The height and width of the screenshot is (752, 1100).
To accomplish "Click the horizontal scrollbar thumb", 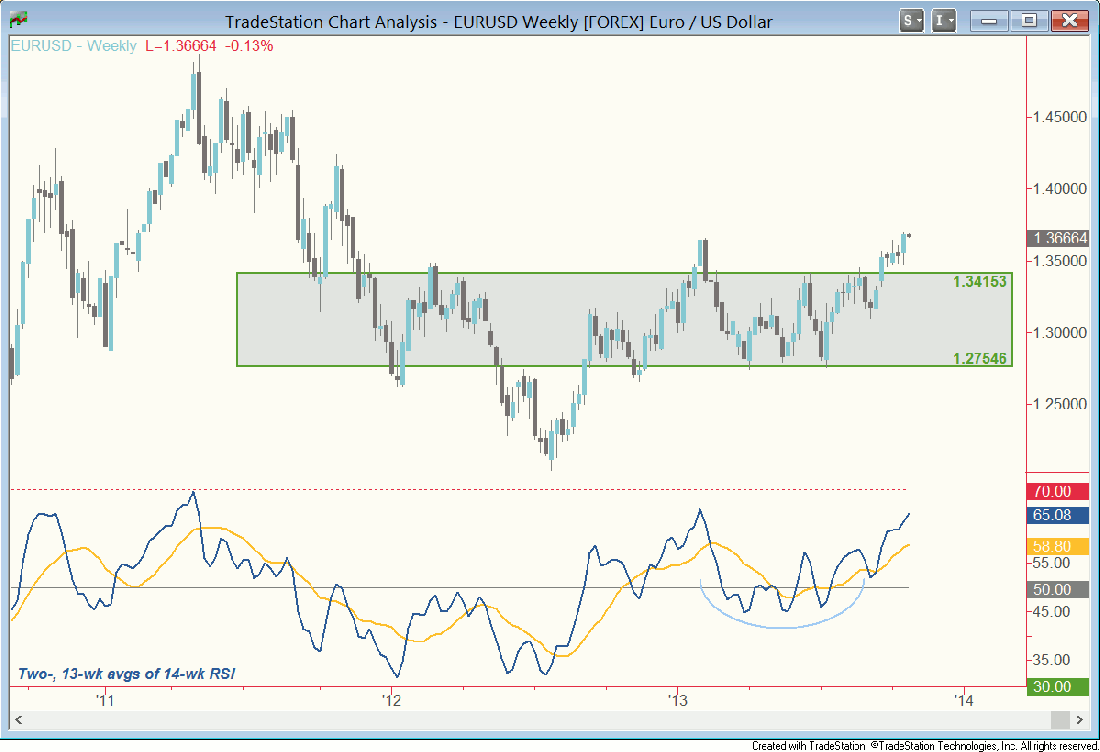I will [x=1058, y=720].
